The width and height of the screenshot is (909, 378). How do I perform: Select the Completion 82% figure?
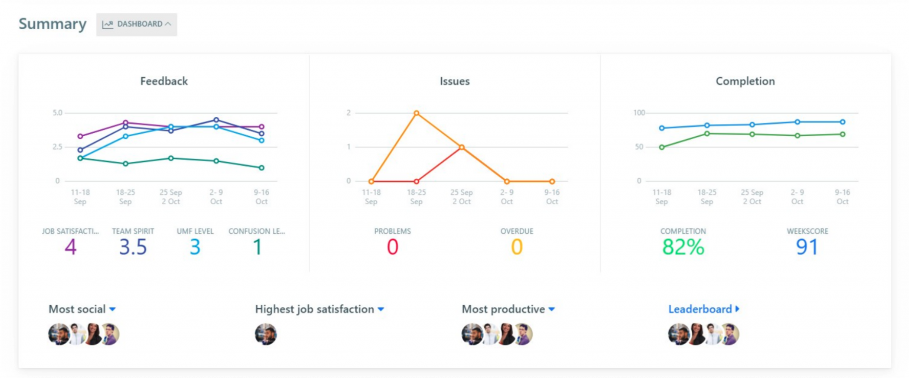click(683, 248)
